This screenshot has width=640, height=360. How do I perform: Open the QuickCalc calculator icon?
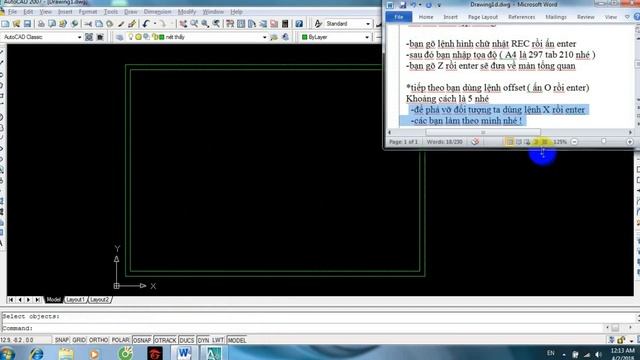pos(285,24)
